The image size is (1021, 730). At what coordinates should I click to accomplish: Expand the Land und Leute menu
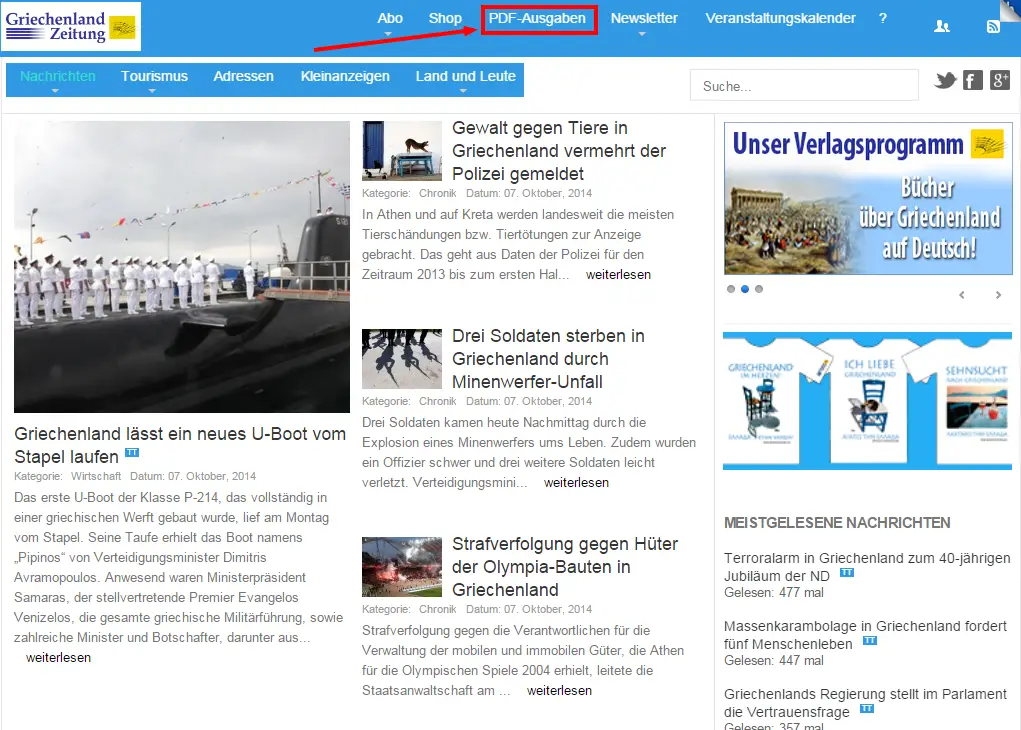465,79
